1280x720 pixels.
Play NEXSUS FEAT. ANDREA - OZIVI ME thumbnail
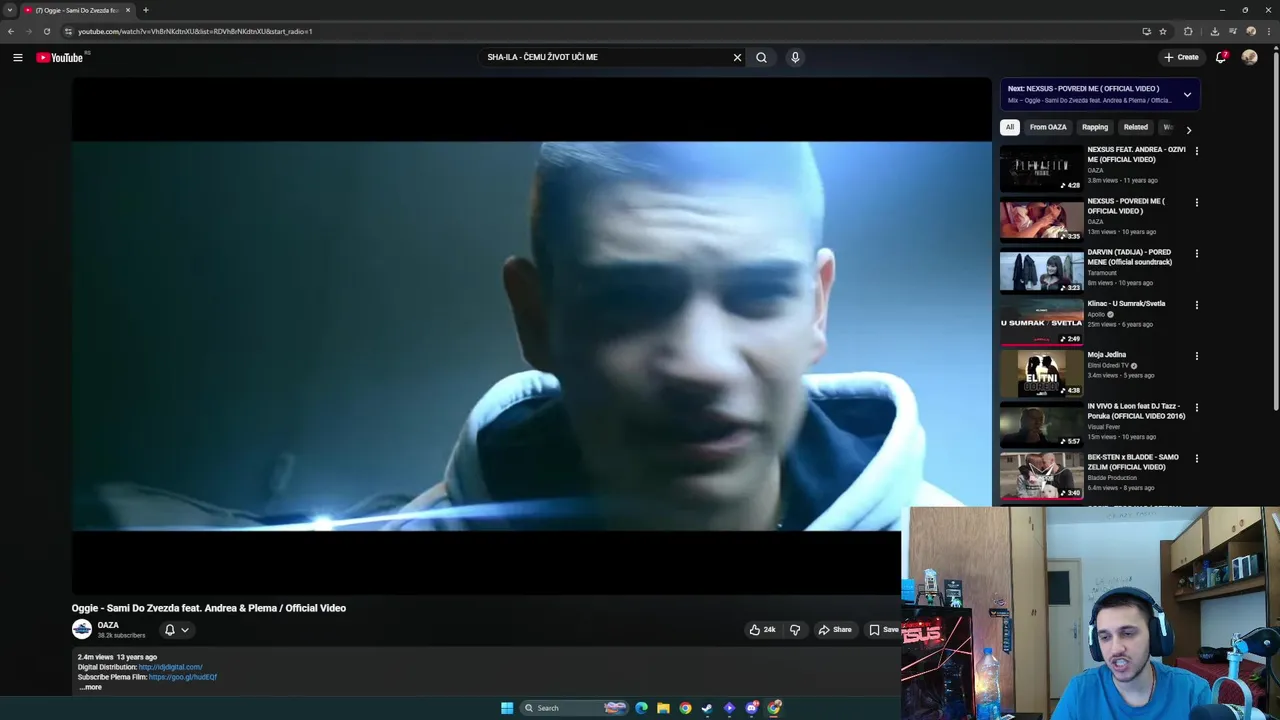pyautogui.click(x=1042, y=168)
